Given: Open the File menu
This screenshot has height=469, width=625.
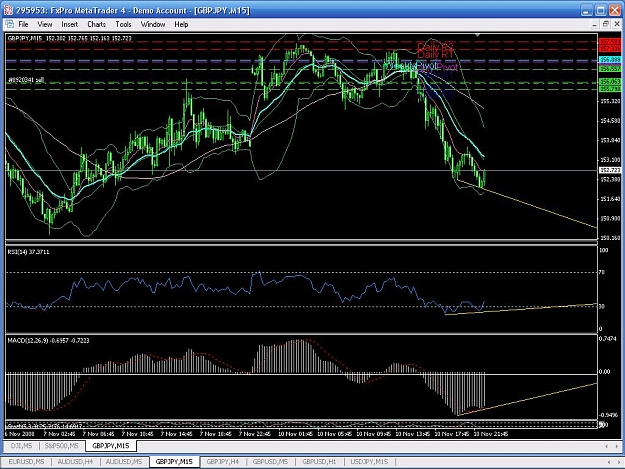Looking at the screenshot, I should pos(23,24).
